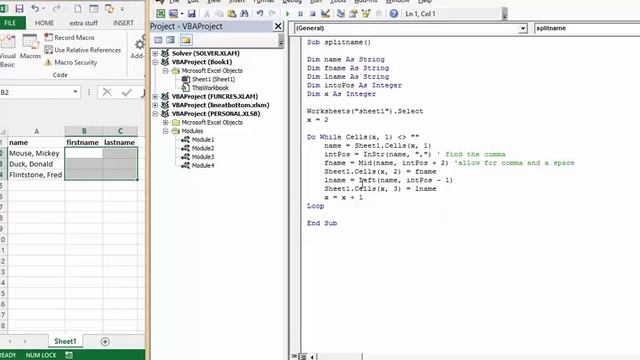Expand VBAProject (lineatbottom.xlsm) node
The width and height of the screenshot is (640, 360).
point(155,105)
